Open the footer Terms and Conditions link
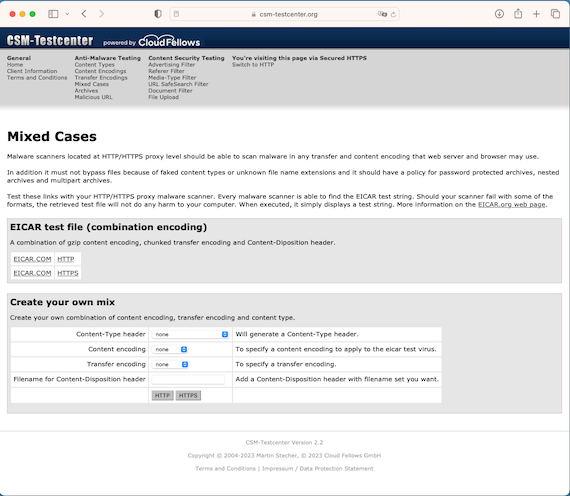This screenshot has height=496, width=570. pos(225,469)
